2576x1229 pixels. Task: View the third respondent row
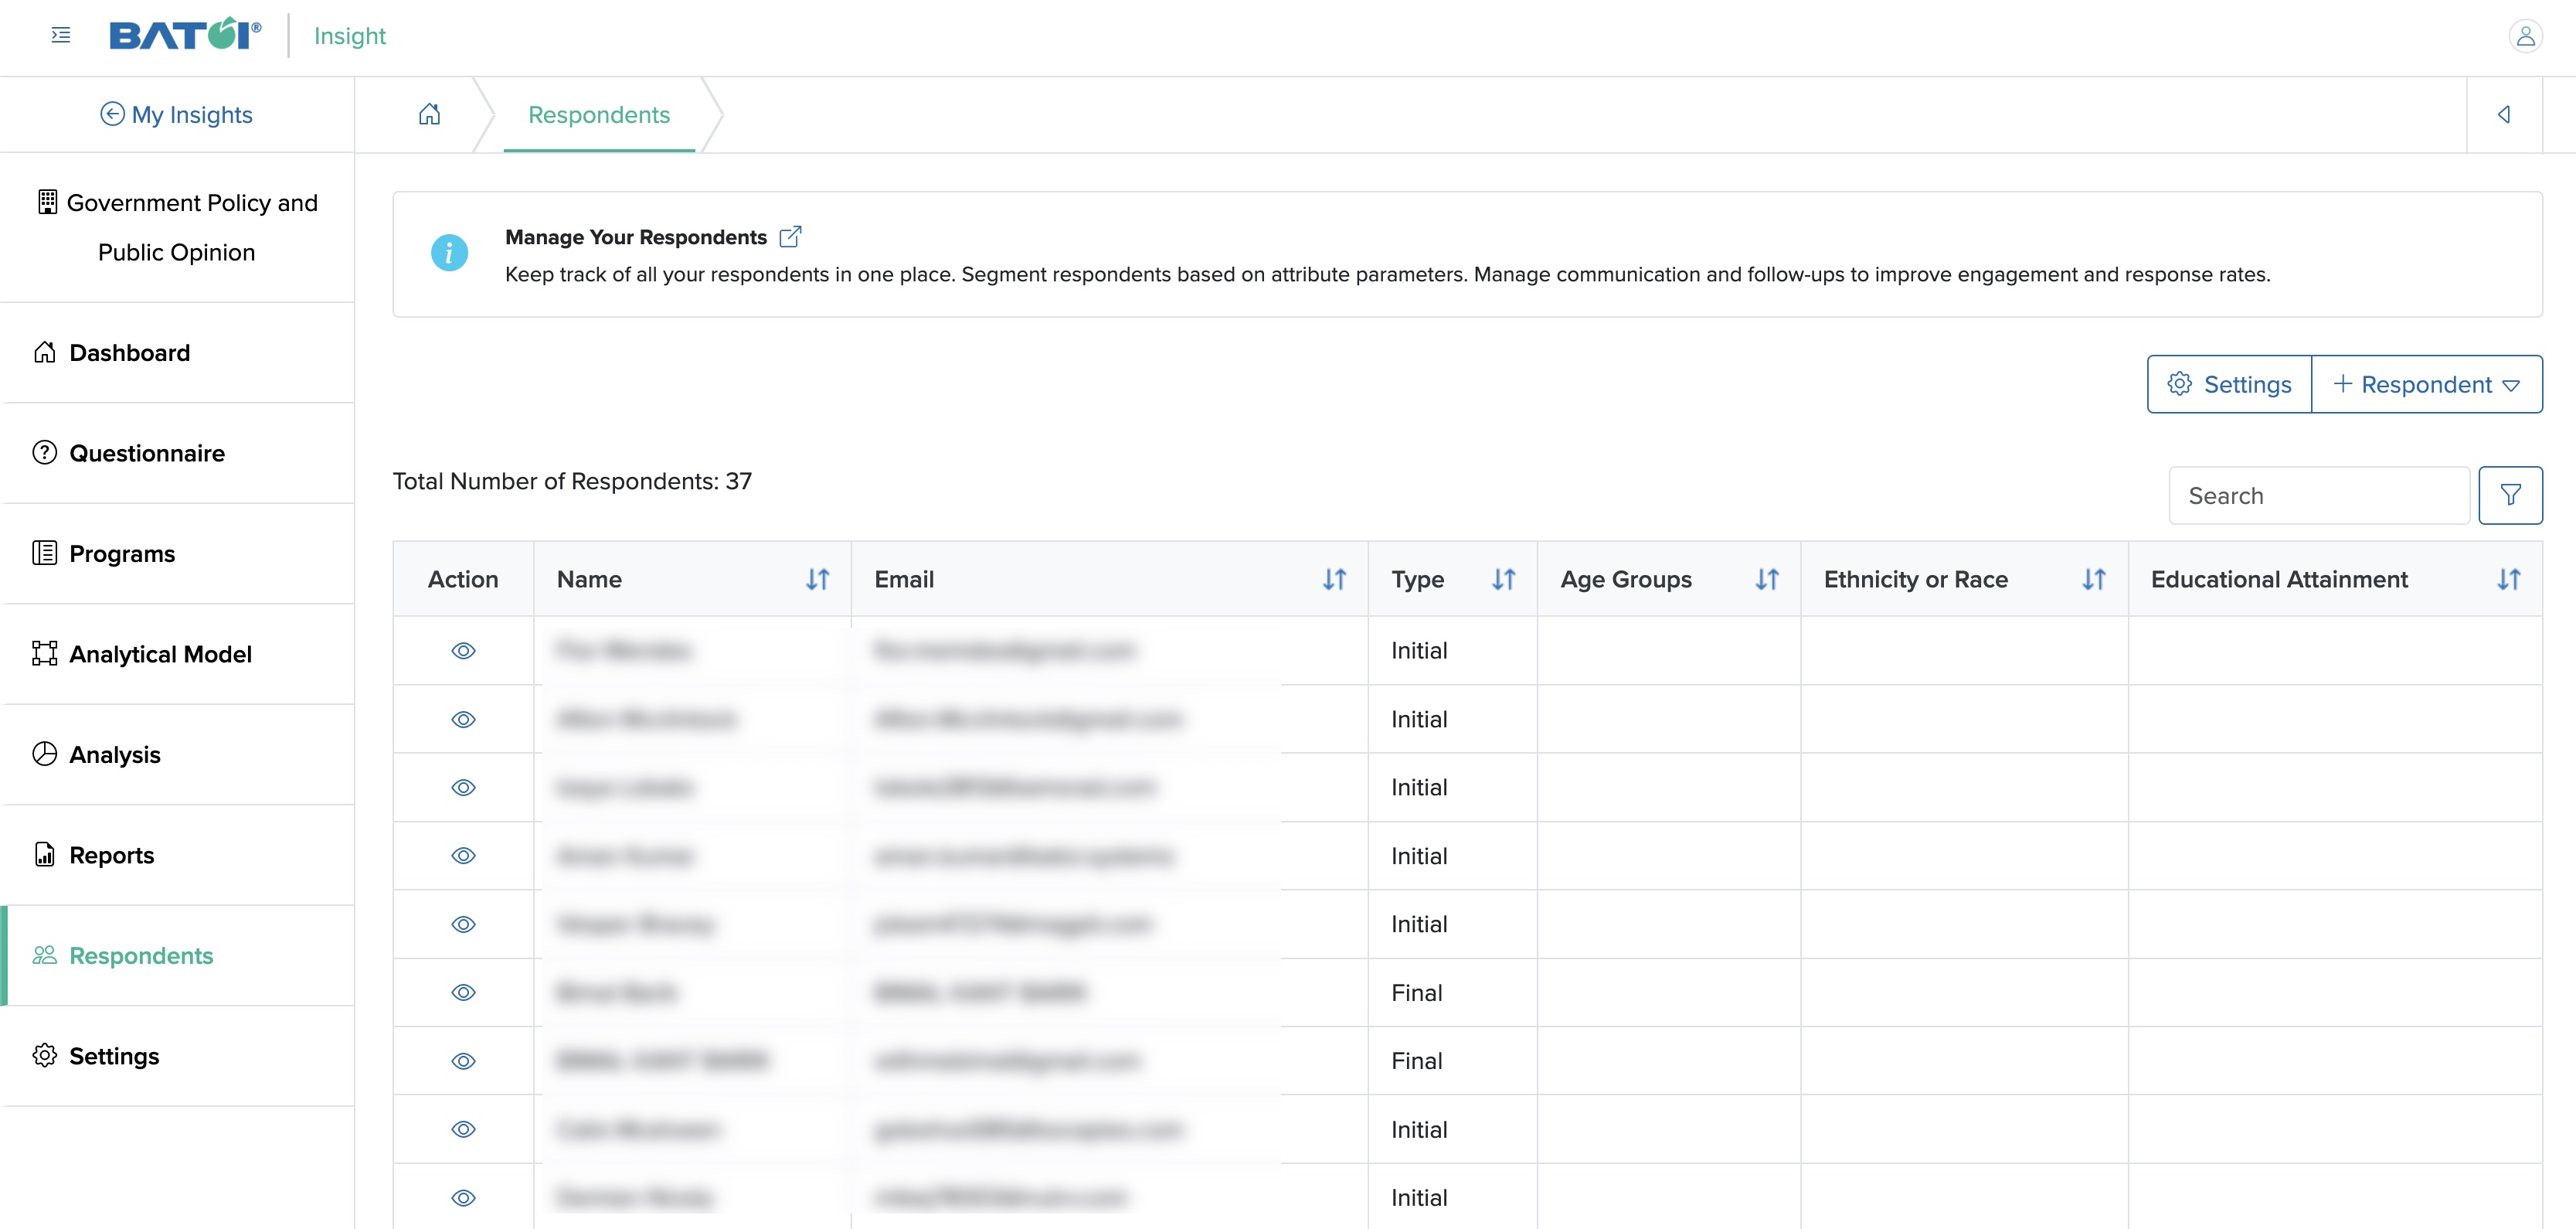pos(463,788)
